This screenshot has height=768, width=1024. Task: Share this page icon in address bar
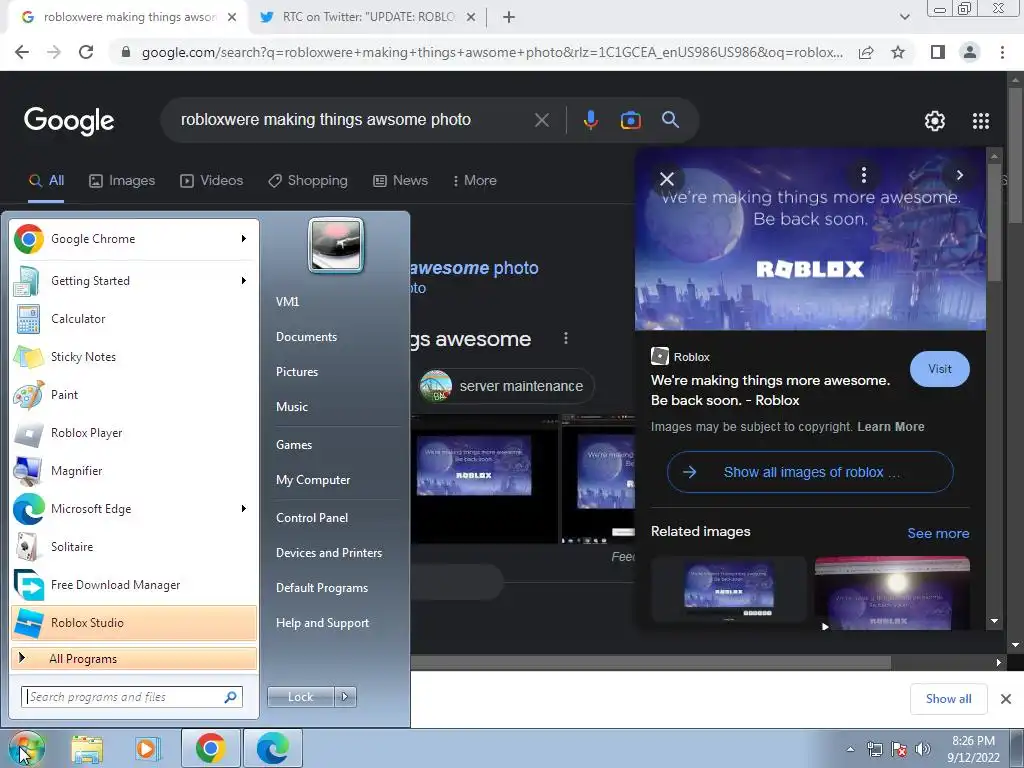pos(866,52)
